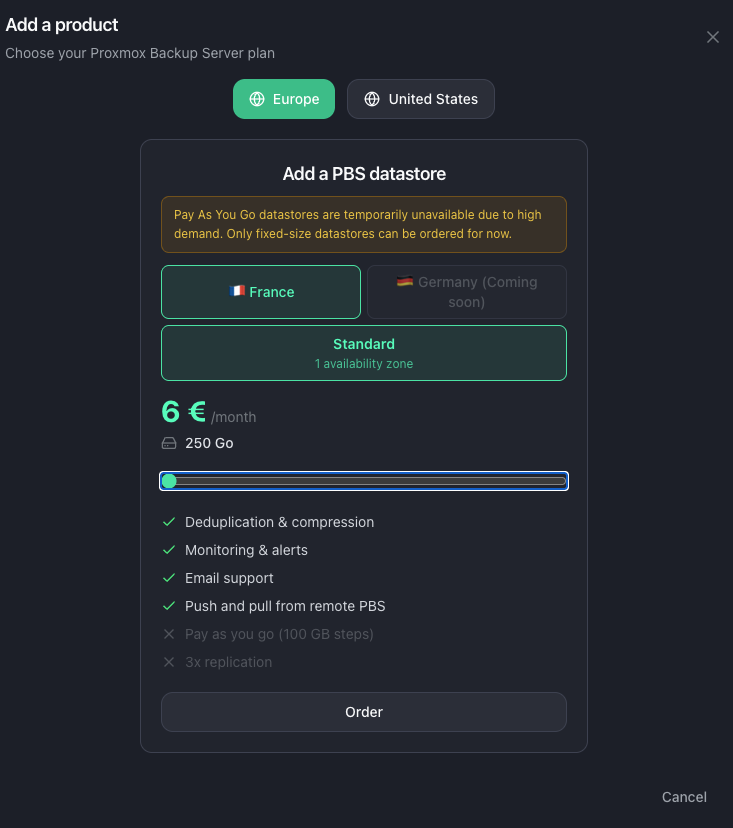Click the X icon beside Pay as you go

(169, 634)
